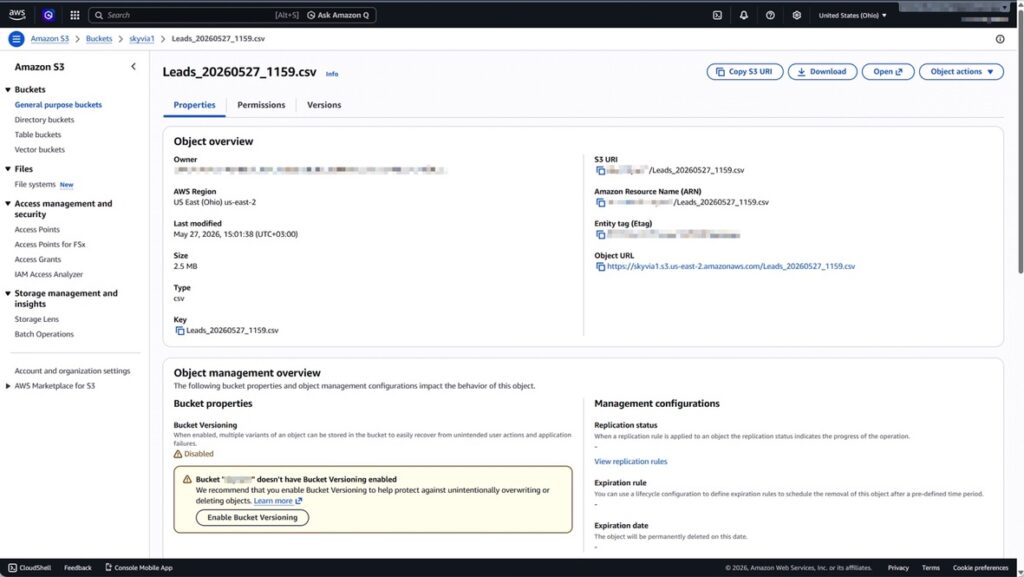Open the info panel icon at right
The width and height of the screenshot is (1024, 577).
[x=1000, y=39]
